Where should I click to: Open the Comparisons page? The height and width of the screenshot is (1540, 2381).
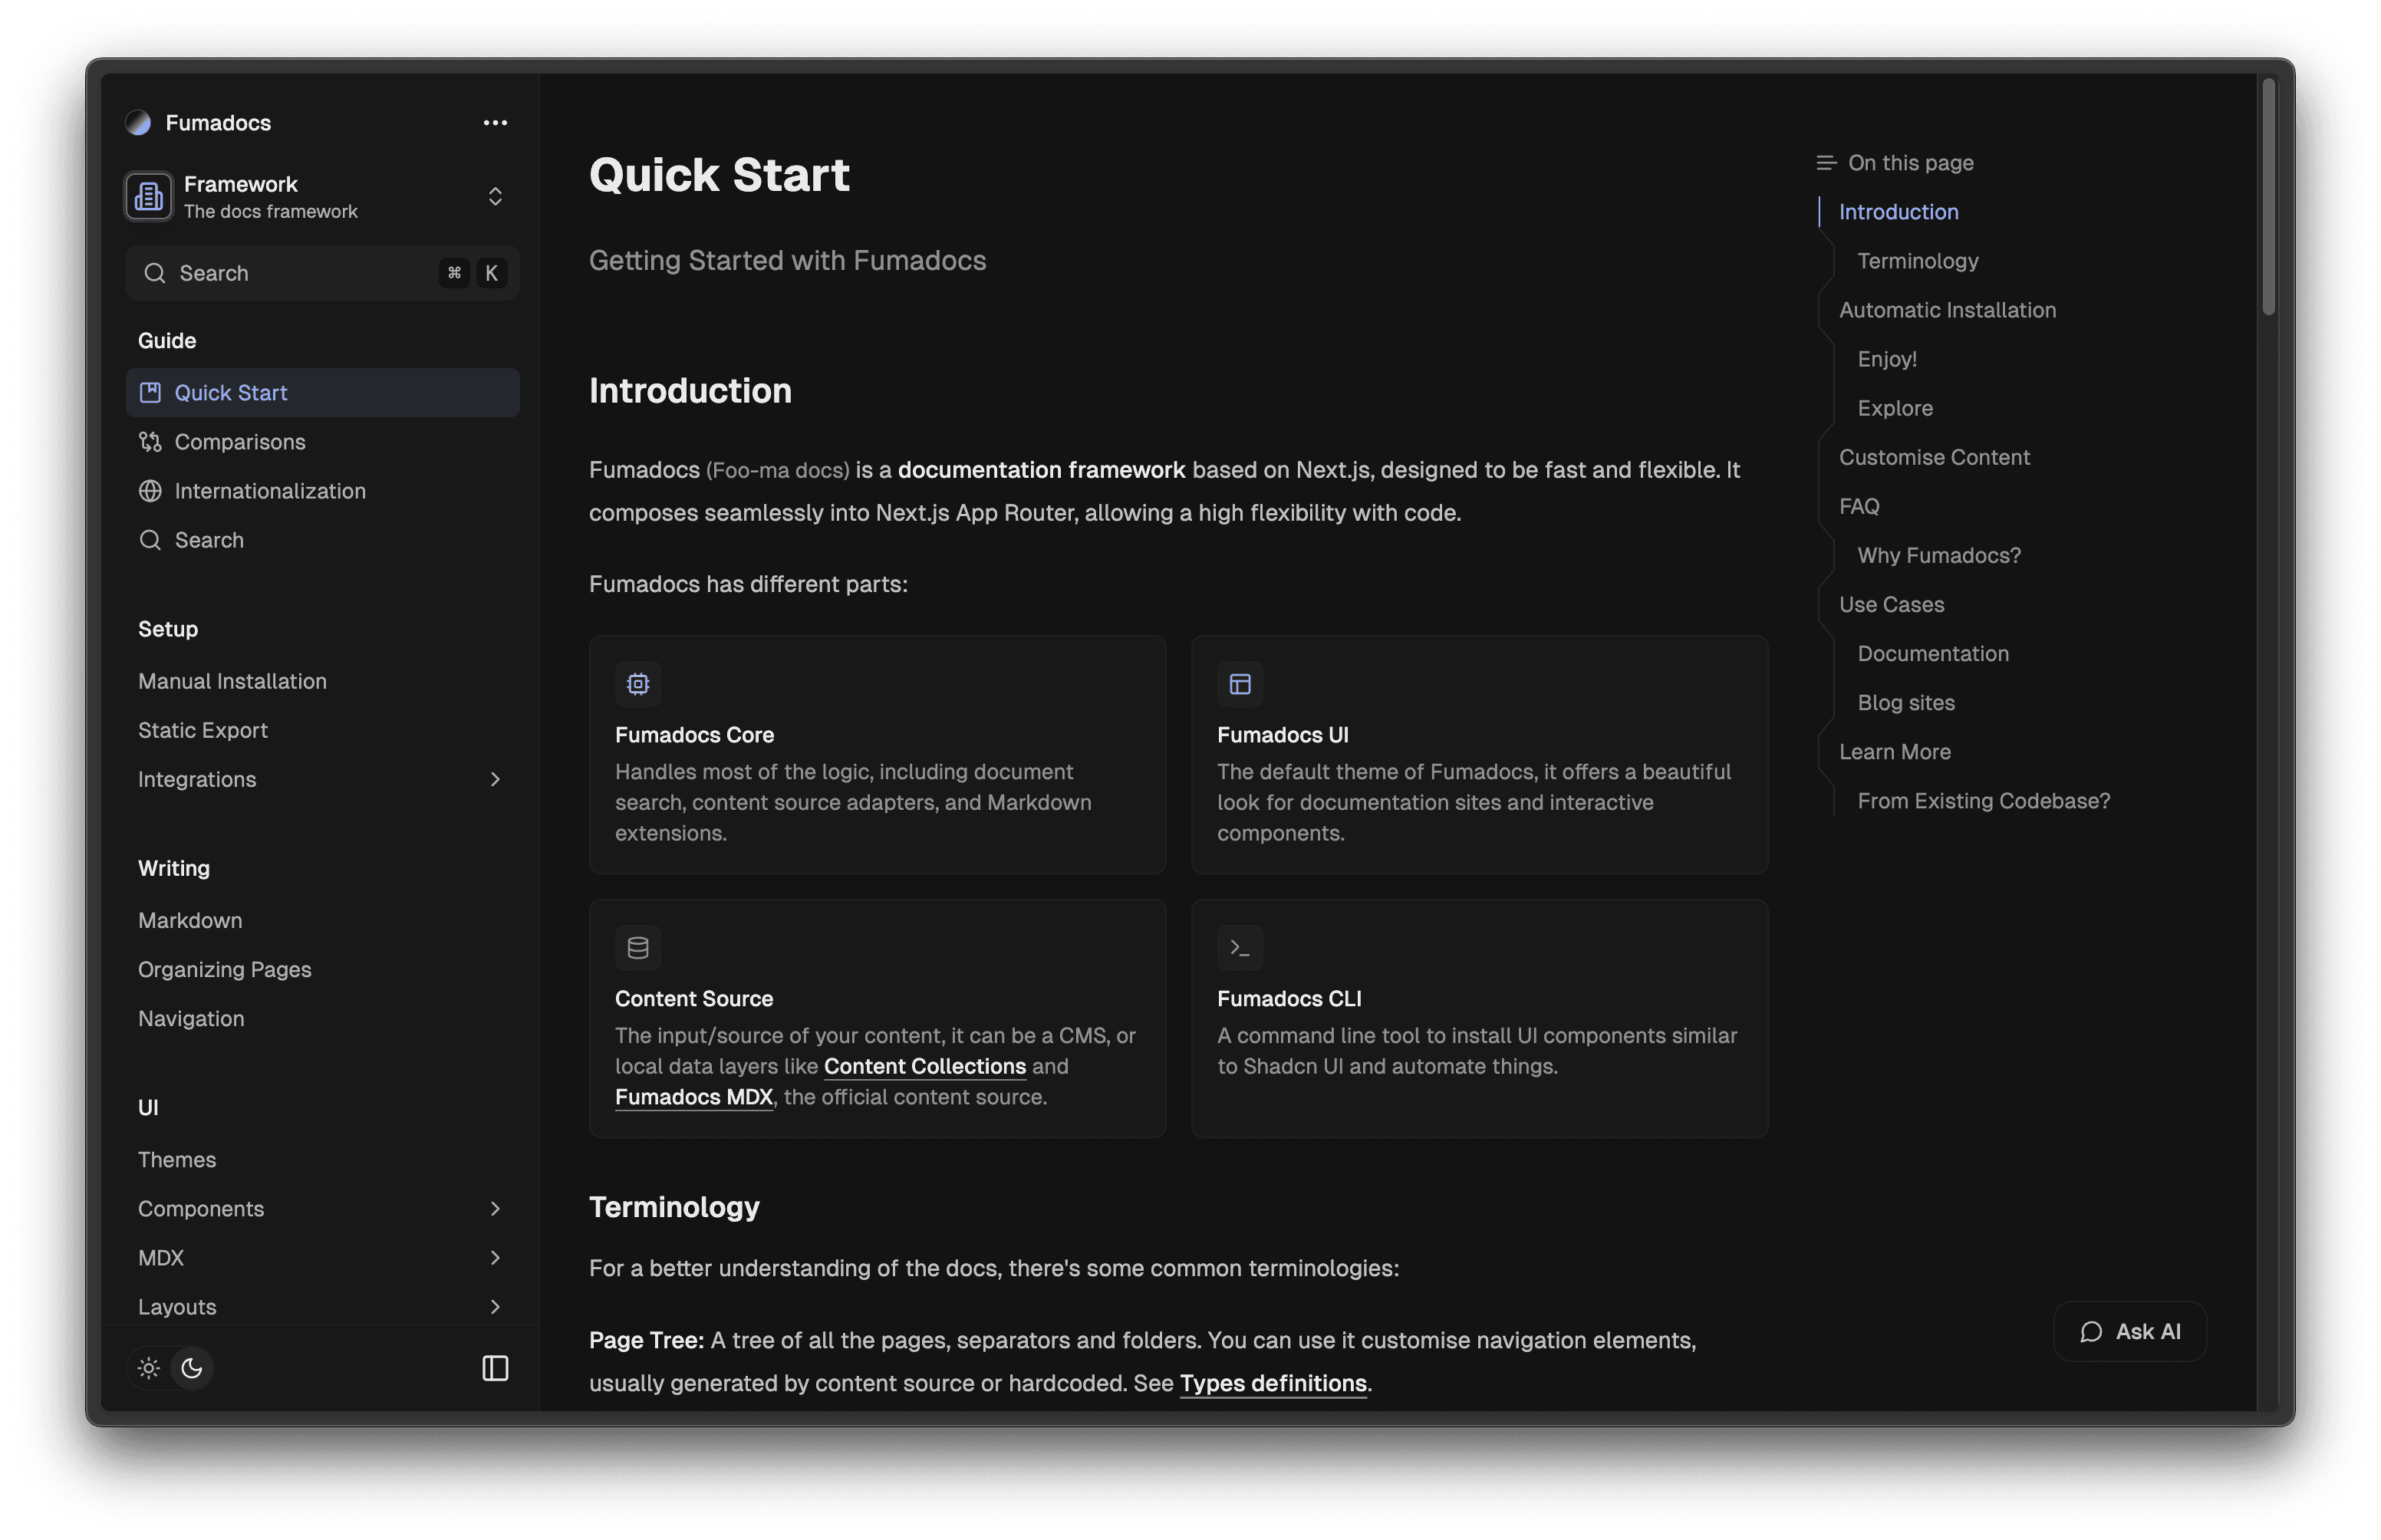pos(322,441)
